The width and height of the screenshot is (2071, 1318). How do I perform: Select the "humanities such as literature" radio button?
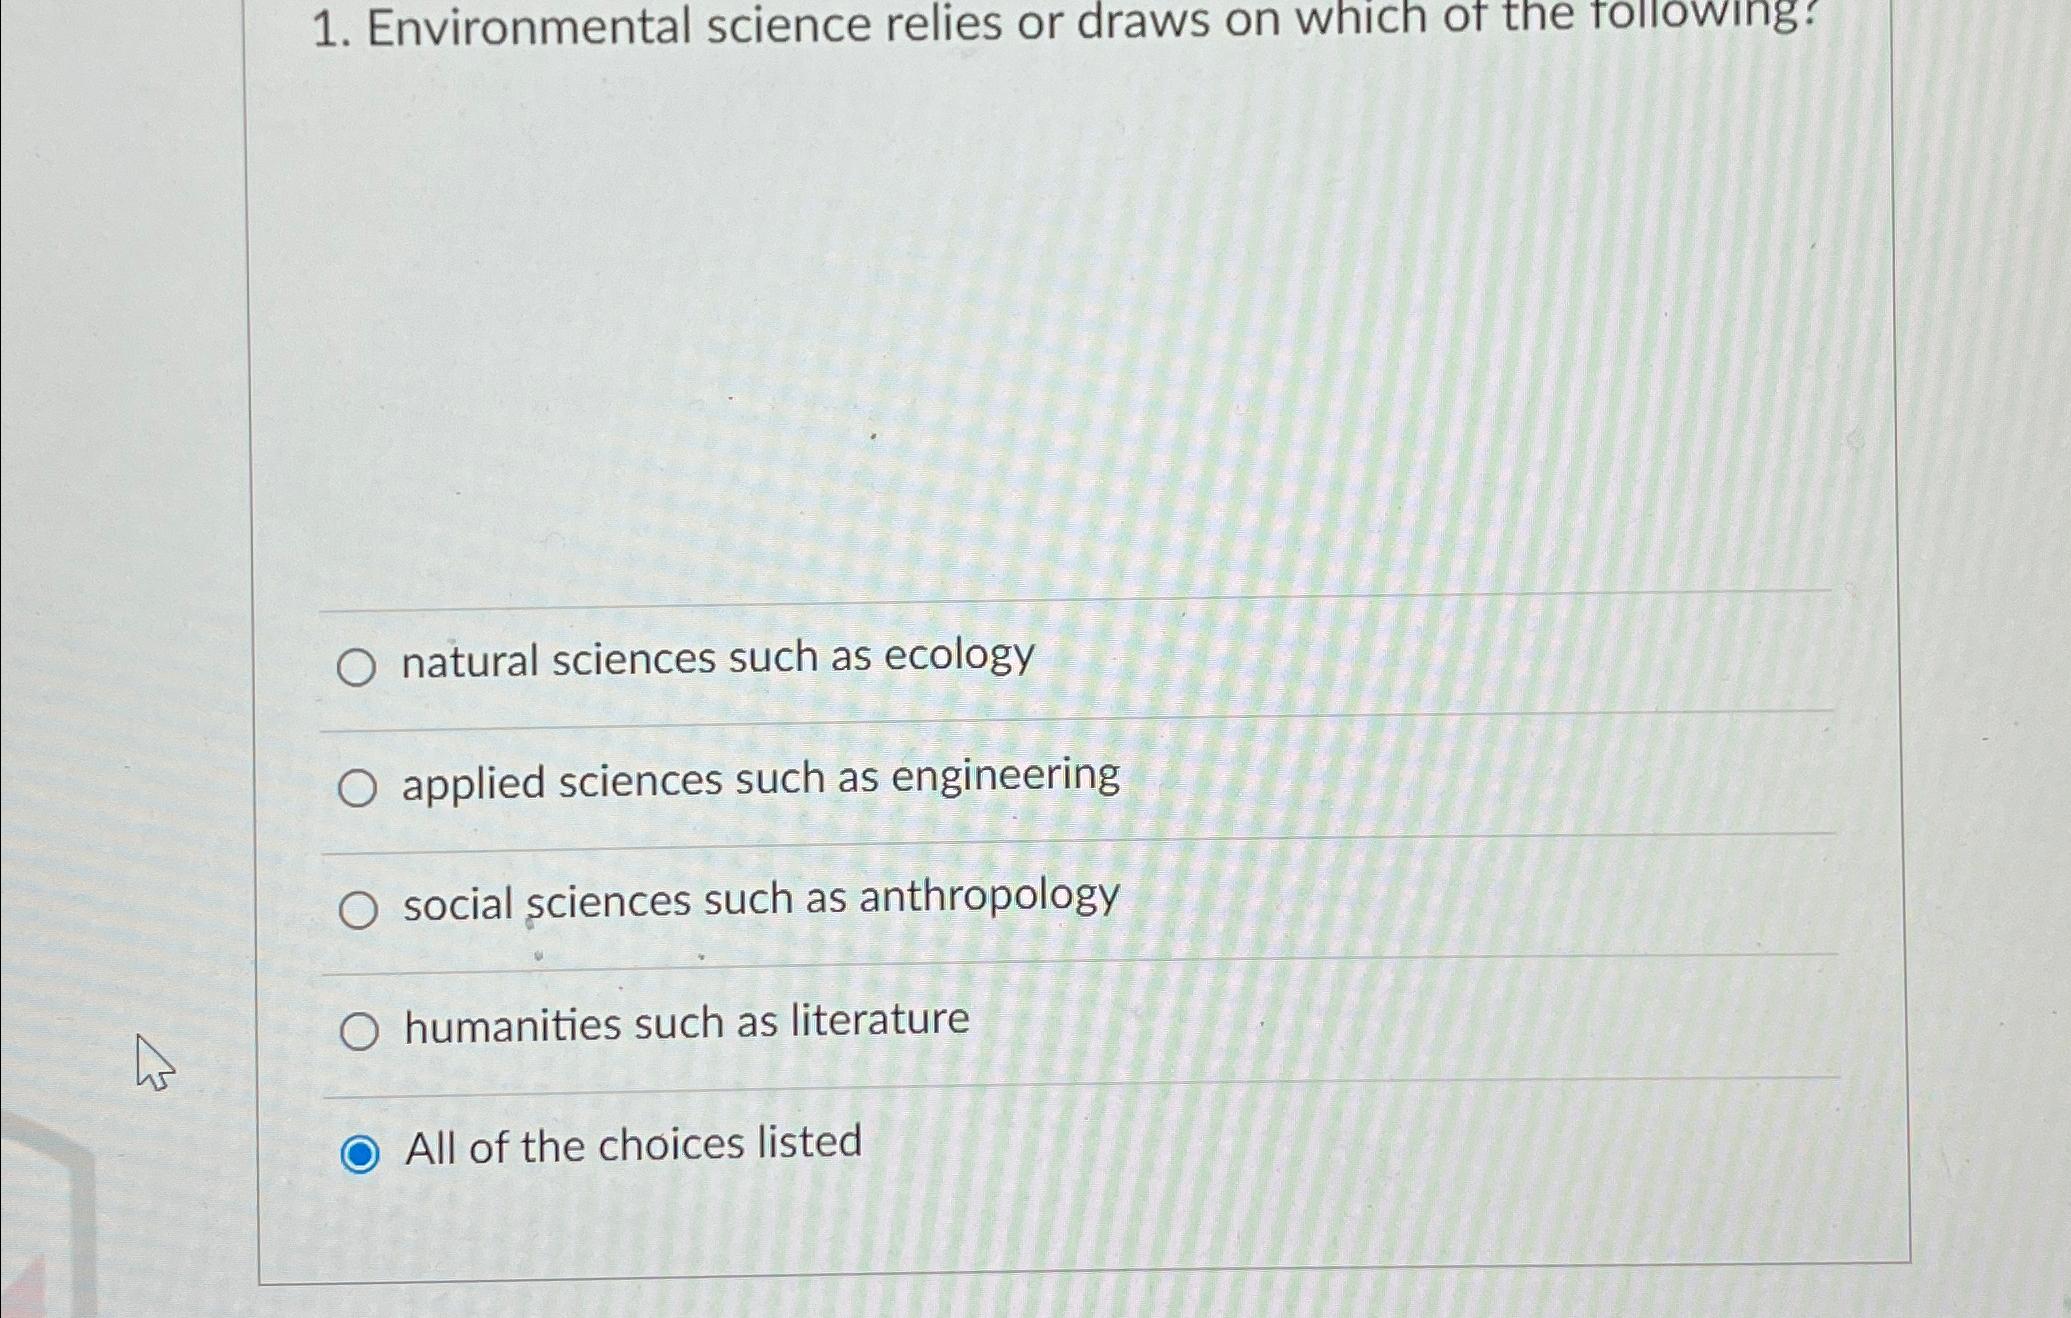360,1030
